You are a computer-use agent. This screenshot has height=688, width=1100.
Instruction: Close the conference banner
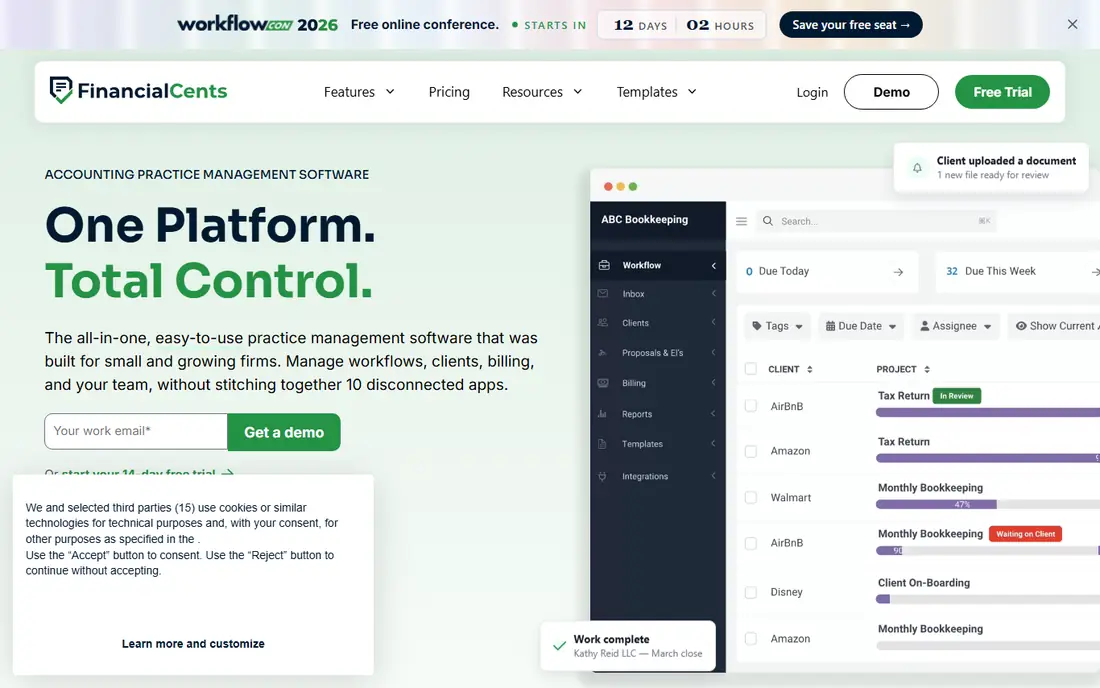pyautogui.click(x=1072, y=25)
